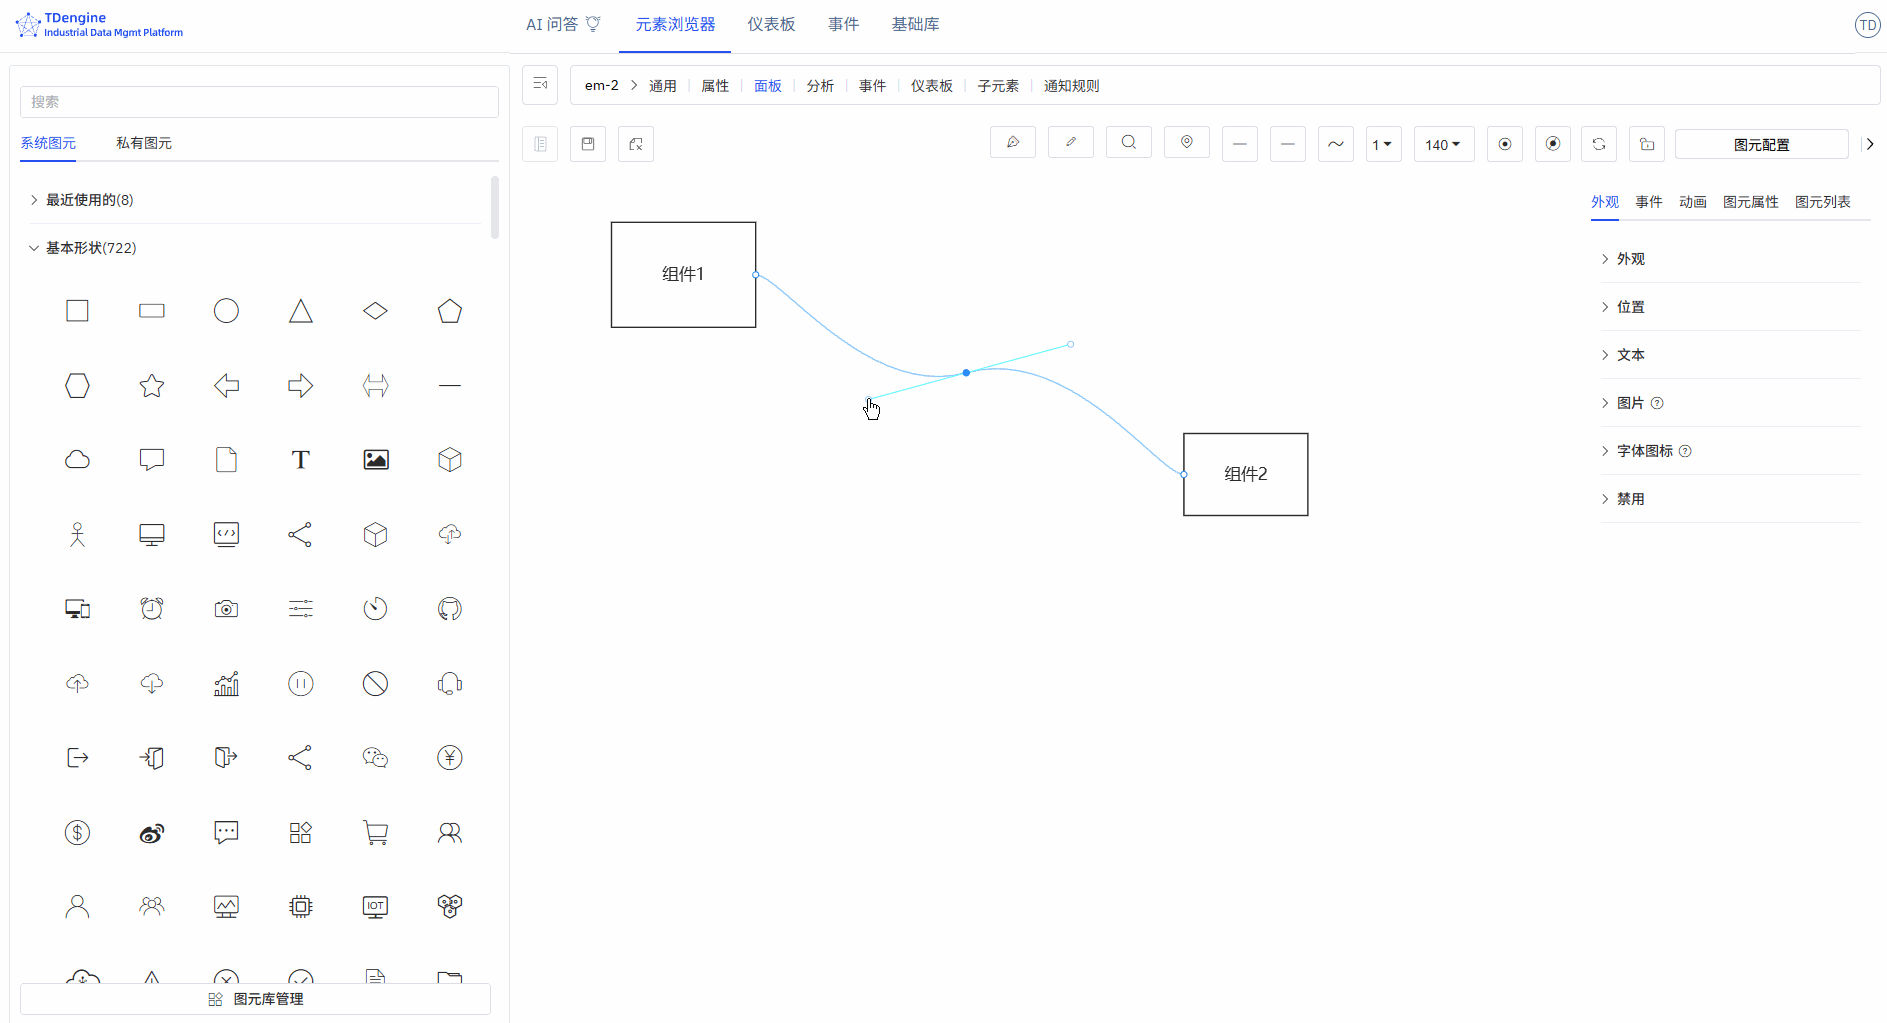Screen dimensions: 1887x1023
Task: Select the curve line connector tool
Action: [1335, 143]
